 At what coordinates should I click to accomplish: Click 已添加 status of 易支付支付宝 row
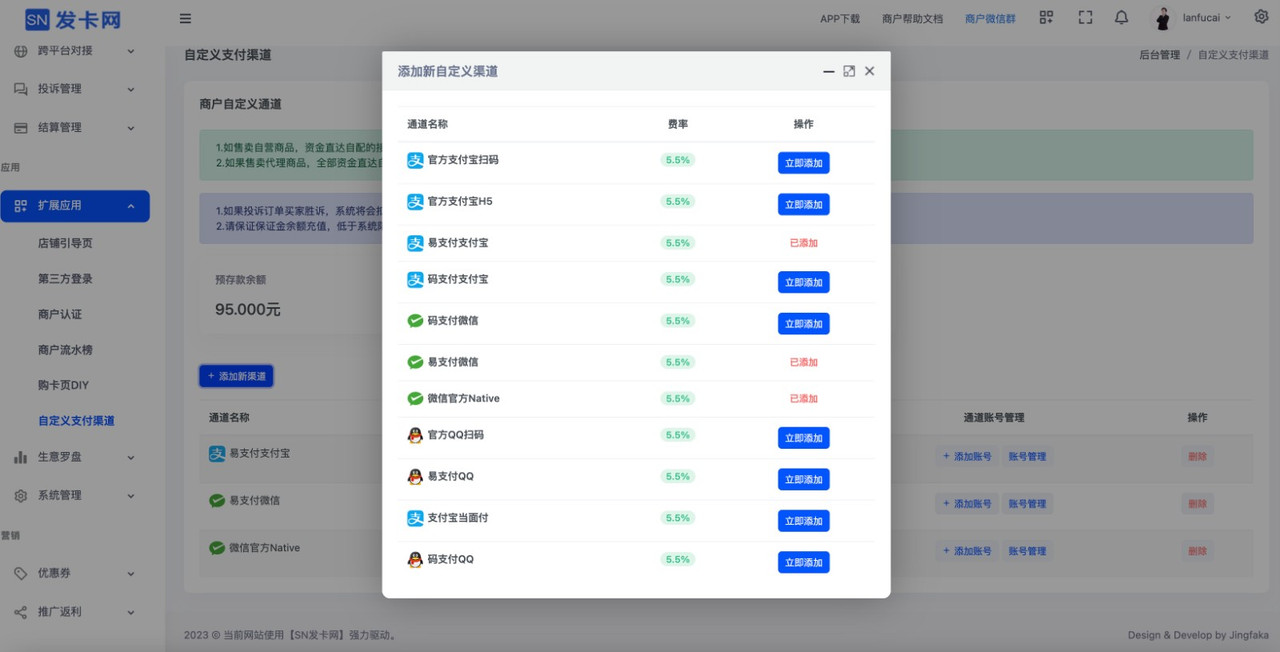tap(803, 243)
